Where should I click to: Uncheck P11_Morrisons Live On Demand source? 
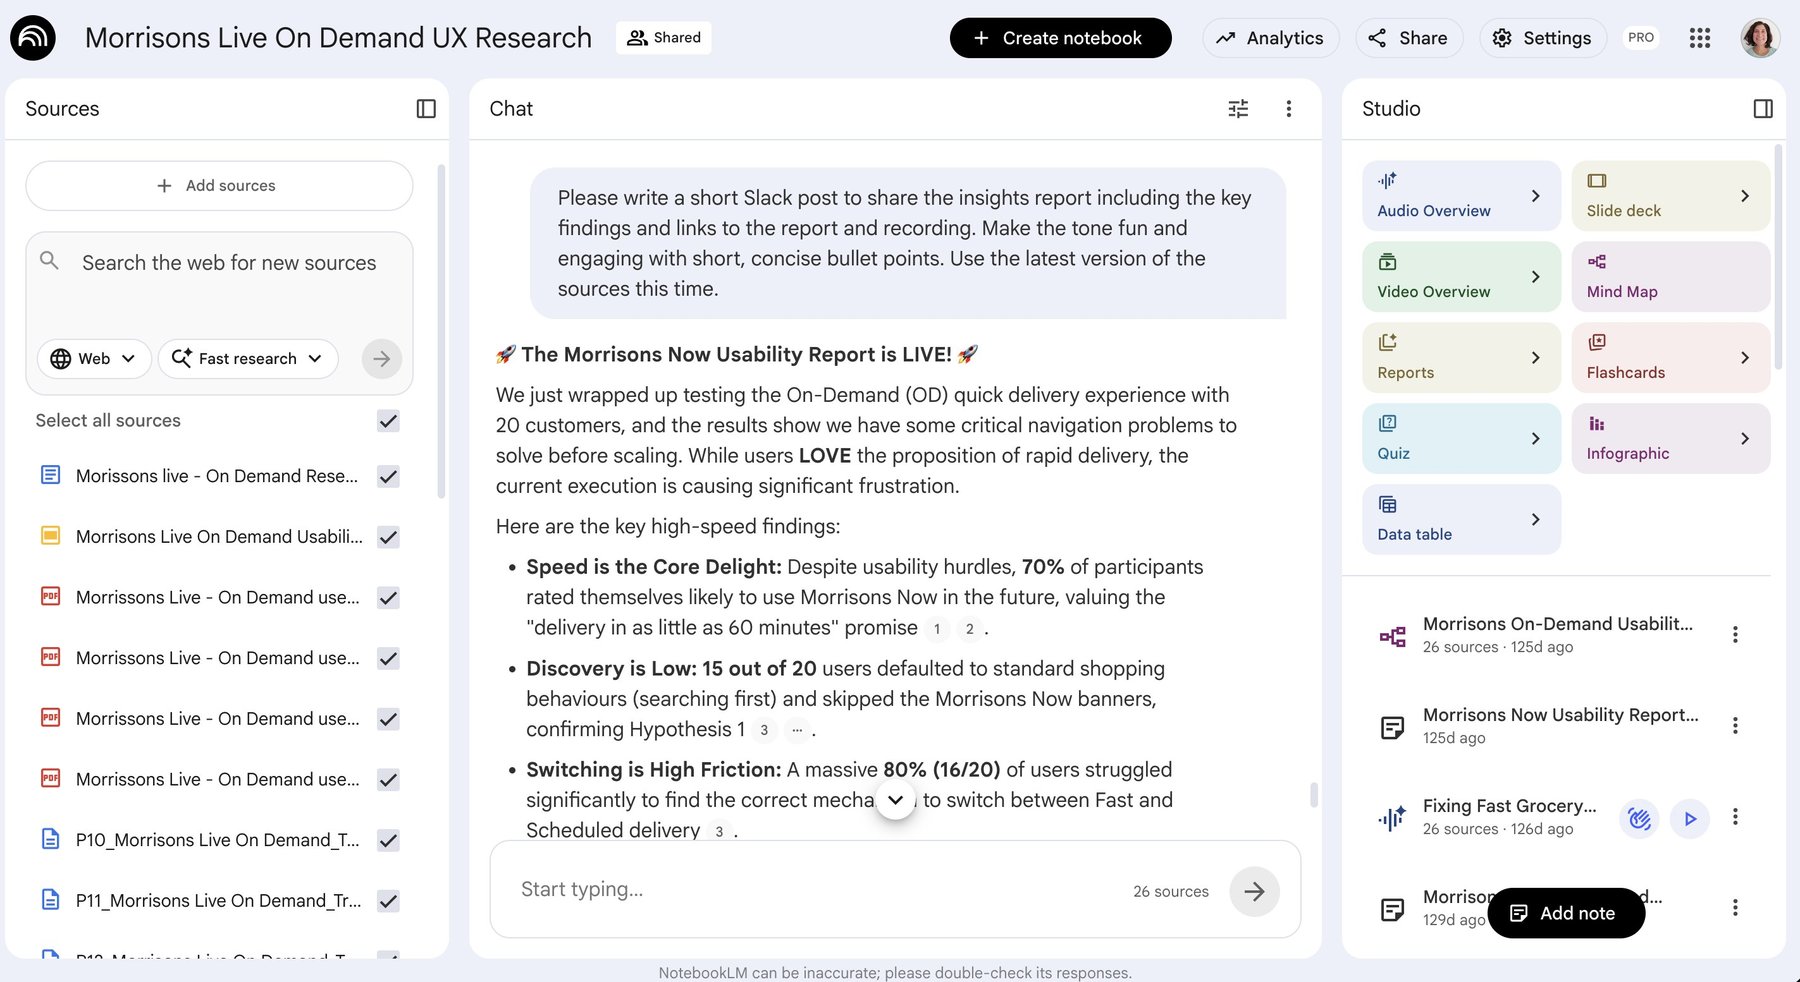[388, 901]
